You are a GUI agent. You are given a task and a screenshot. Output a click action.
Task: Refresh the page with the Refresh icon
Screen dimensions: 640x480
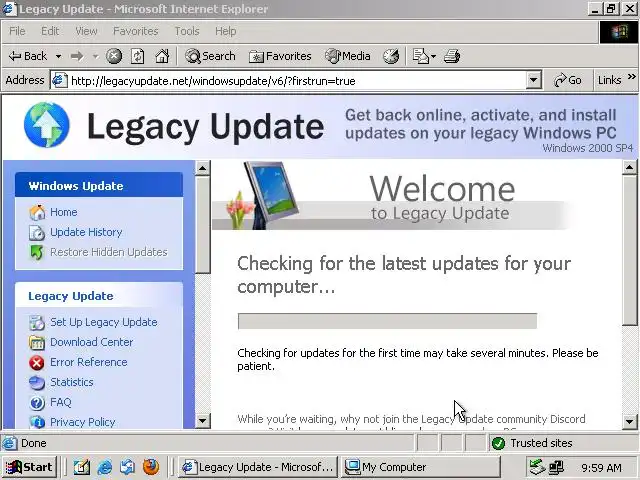coord(138,56)
